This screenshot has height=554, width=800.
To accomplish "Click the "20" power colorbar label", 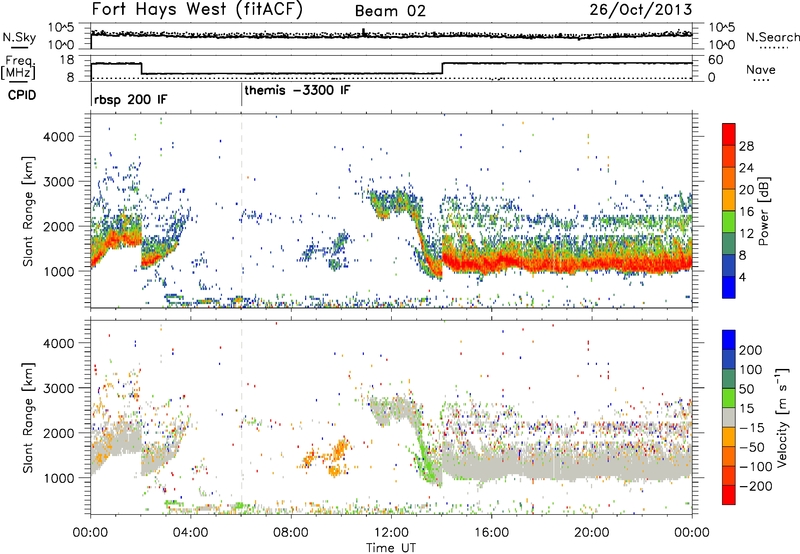I will [x=746, y=190].
